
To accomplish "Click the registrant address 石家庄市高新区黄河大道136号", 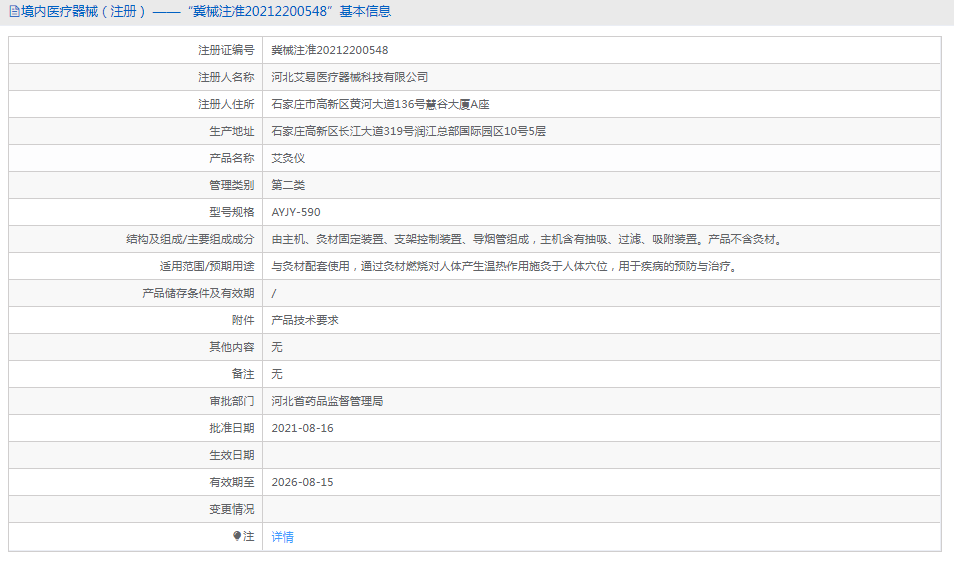I will [380, 104].
